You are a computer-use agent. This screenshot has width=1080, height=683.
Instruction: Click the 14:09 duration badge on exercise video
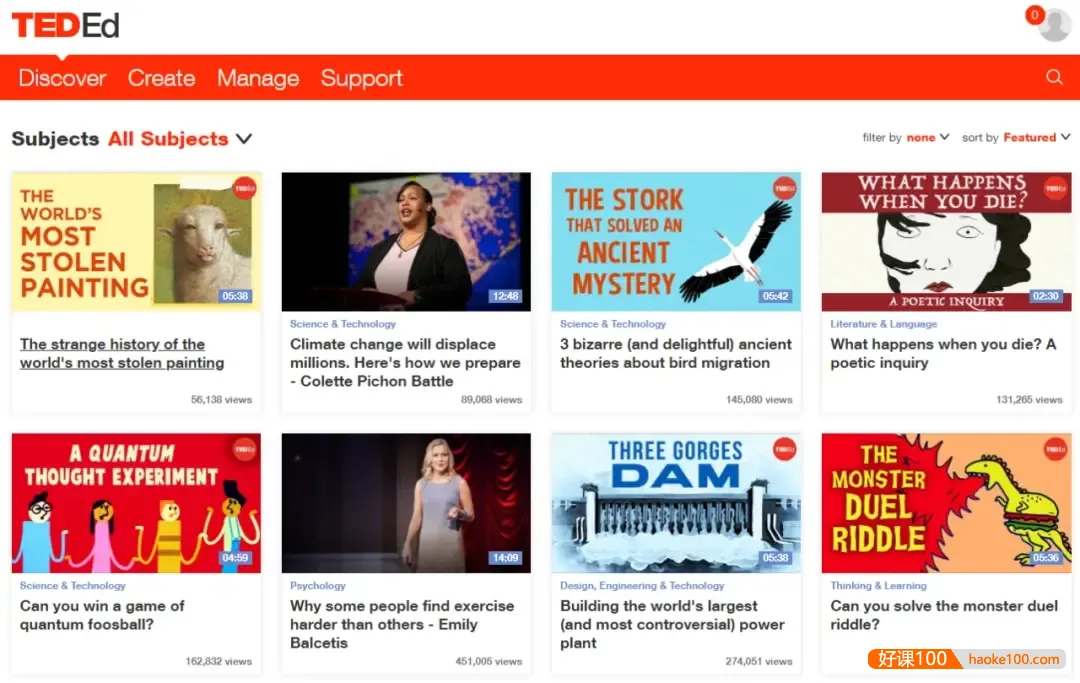[x=505, y=558]
